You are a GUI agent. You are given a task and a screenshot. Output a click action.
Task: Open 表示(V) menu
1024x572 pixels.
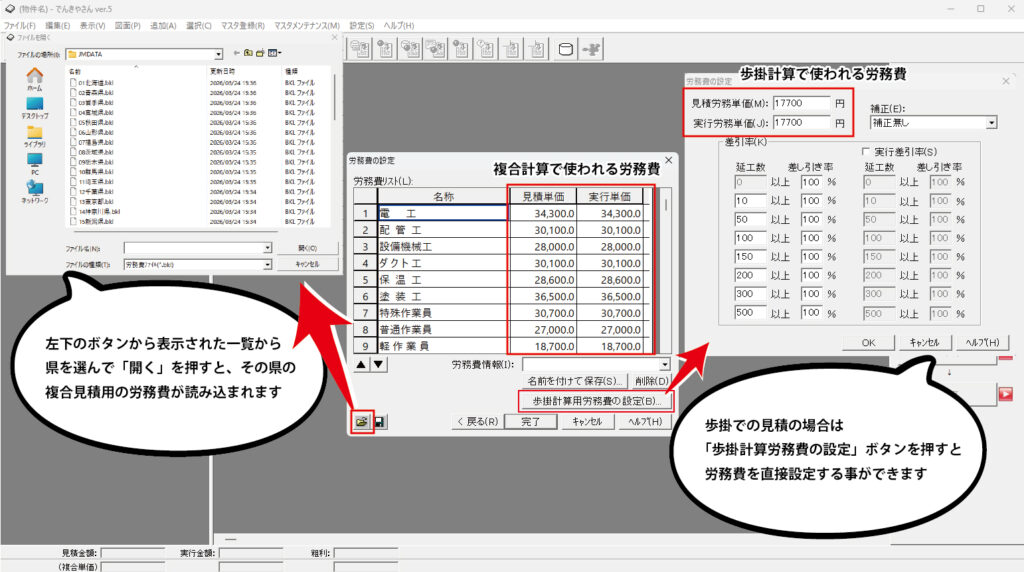pos(92,25)
